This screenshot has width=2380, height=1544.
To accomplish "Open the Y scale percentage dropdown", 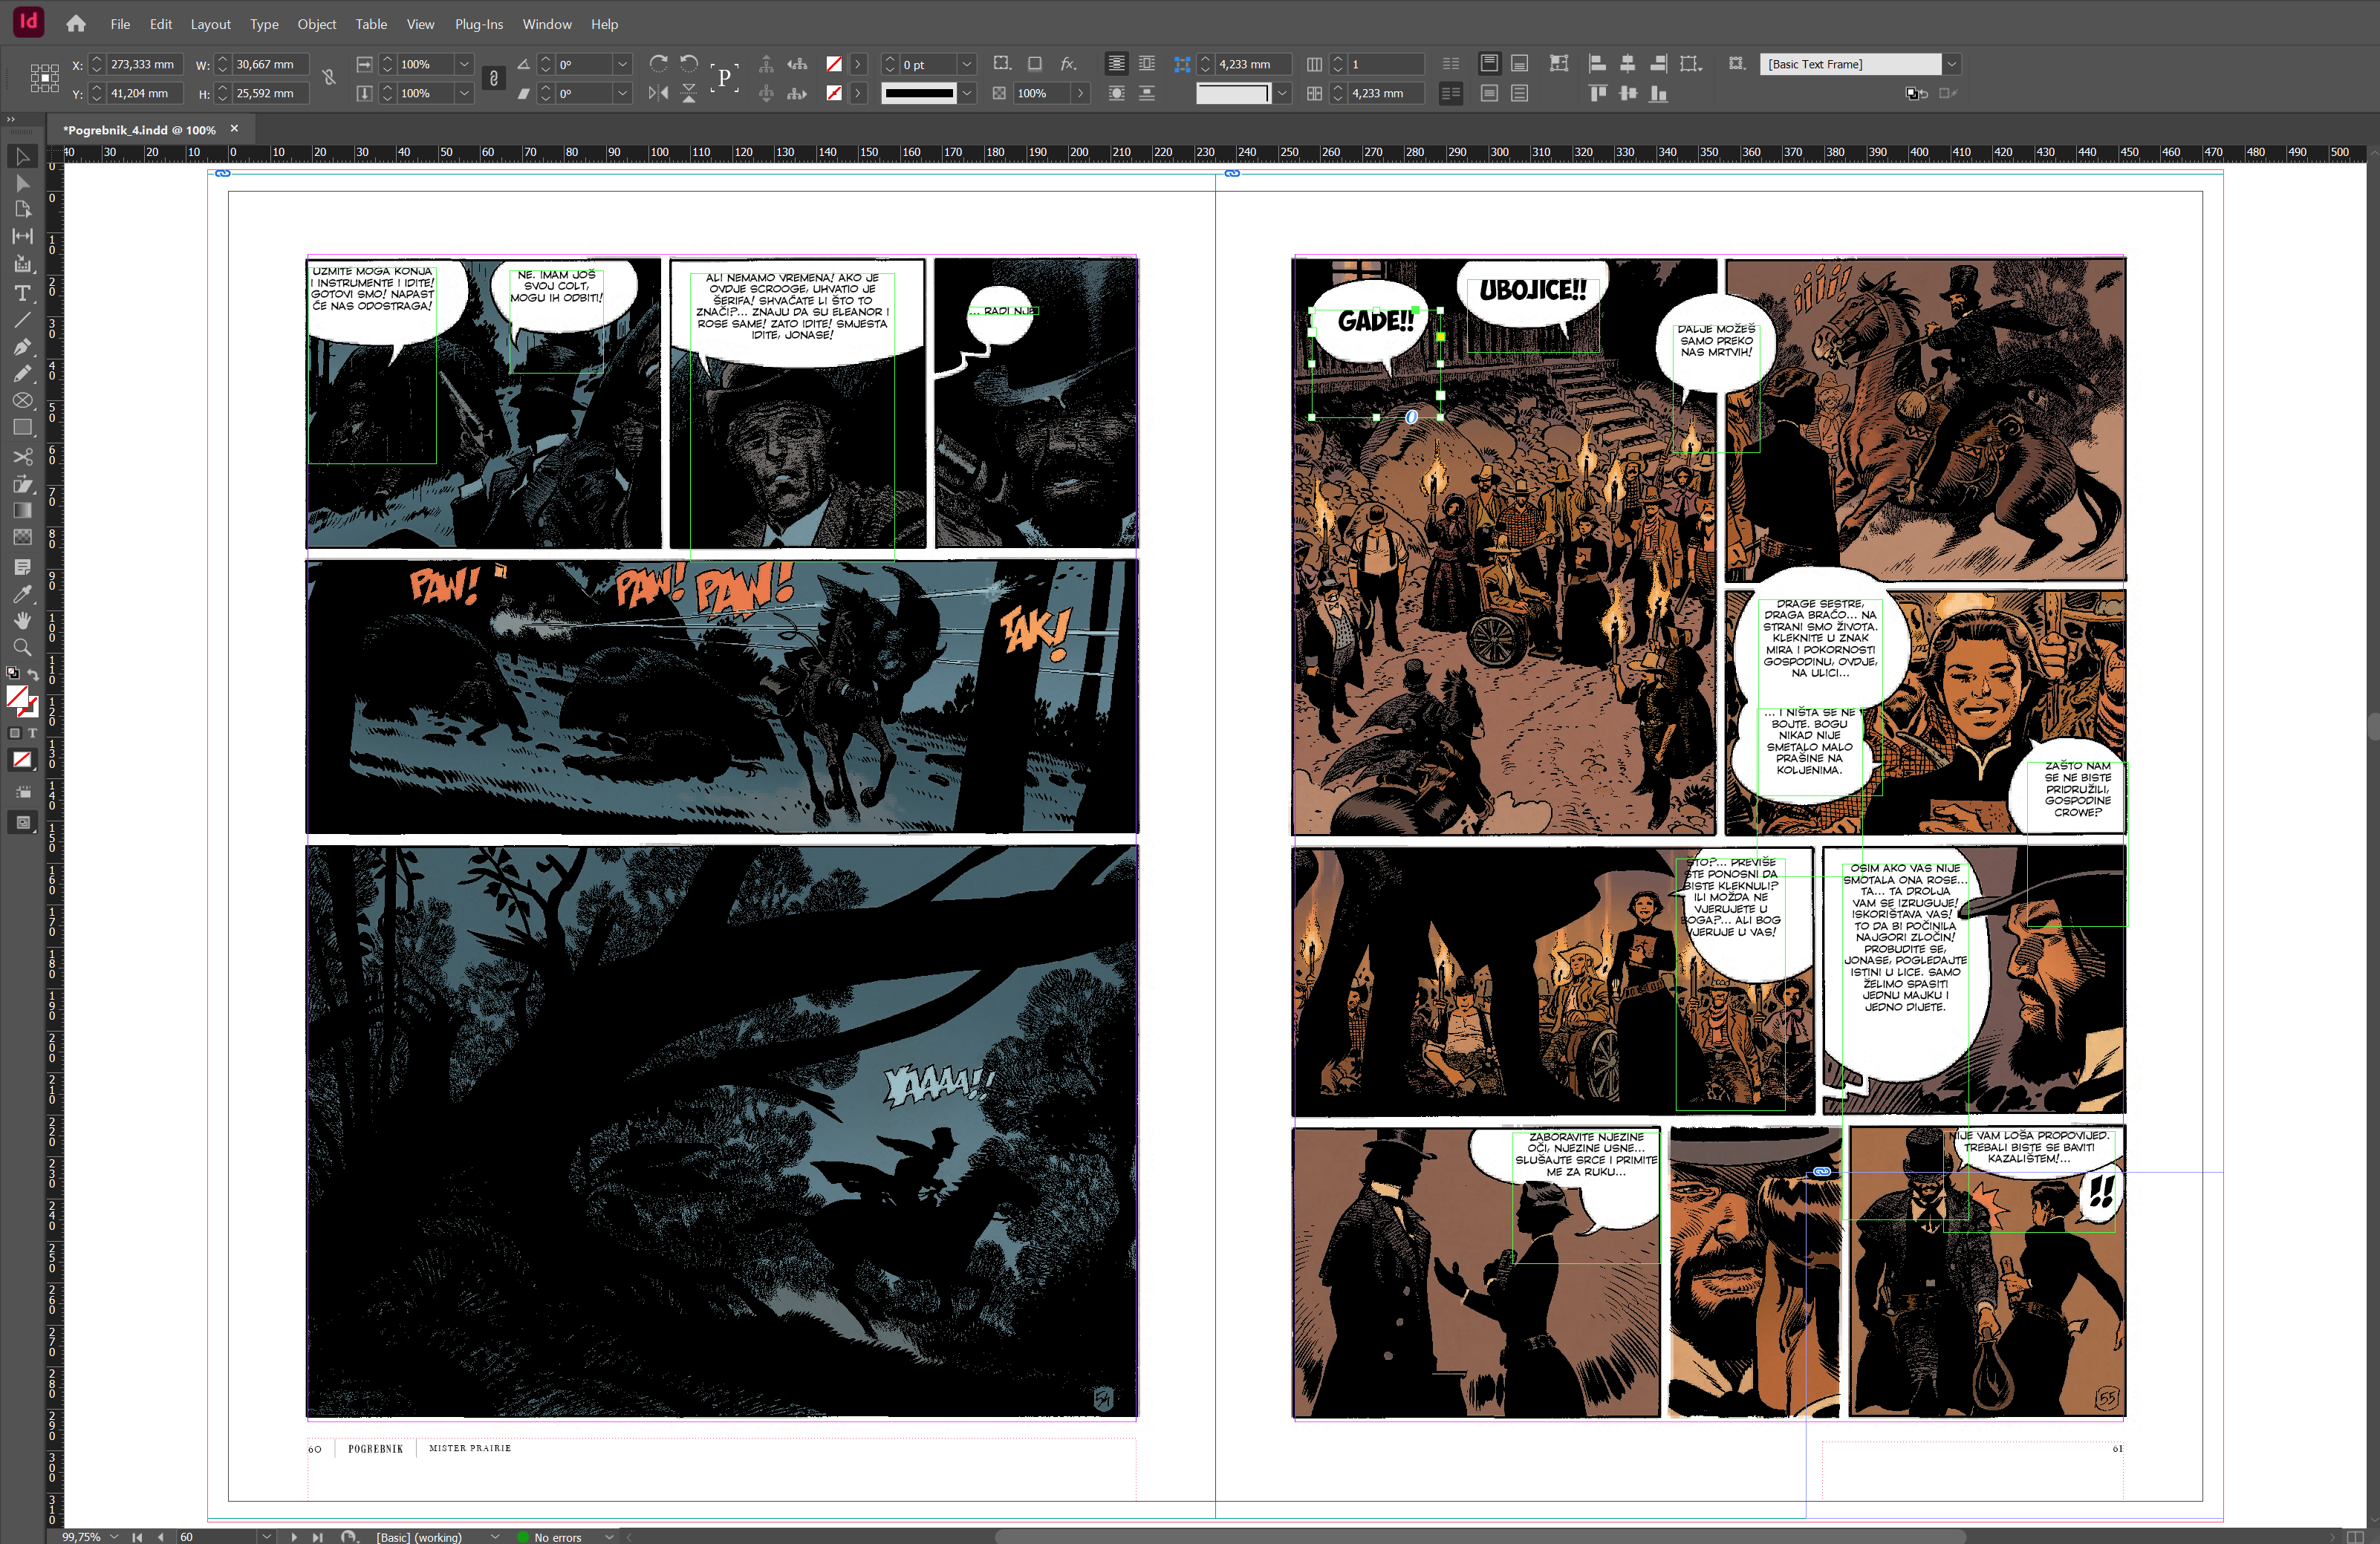I will pyautogui.click(x=464, y=93).
